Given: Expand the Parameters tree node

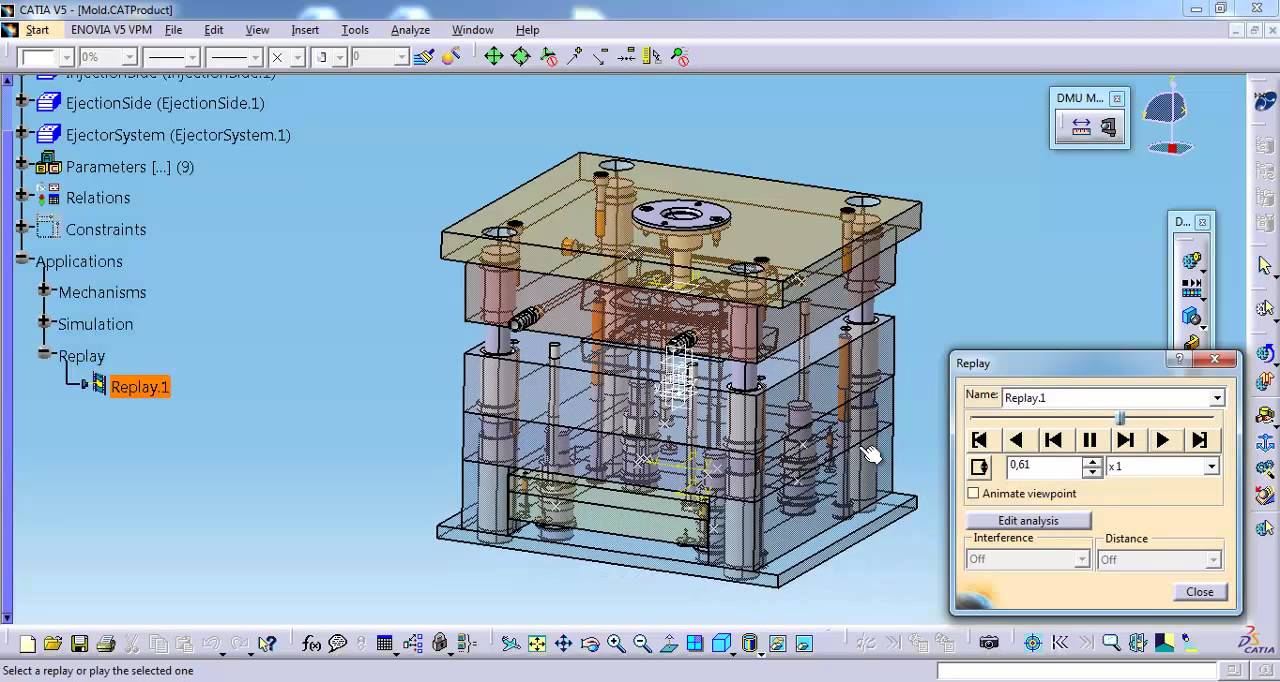Looking at the screenshot, I should point(22,166).
